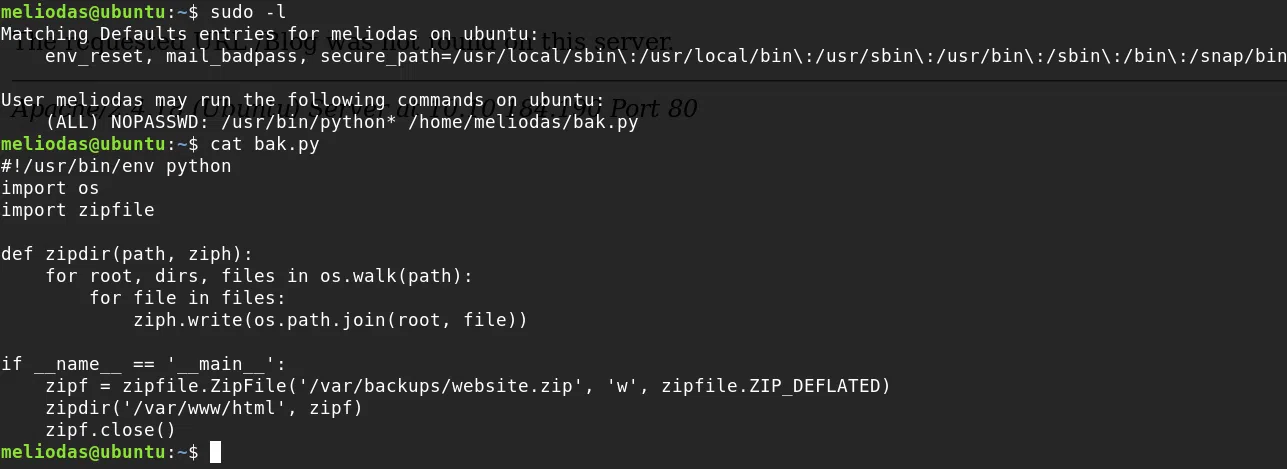
Task: Click the "ziph.write(os.path.join(root, file))" line
Action: coord(330,320)
